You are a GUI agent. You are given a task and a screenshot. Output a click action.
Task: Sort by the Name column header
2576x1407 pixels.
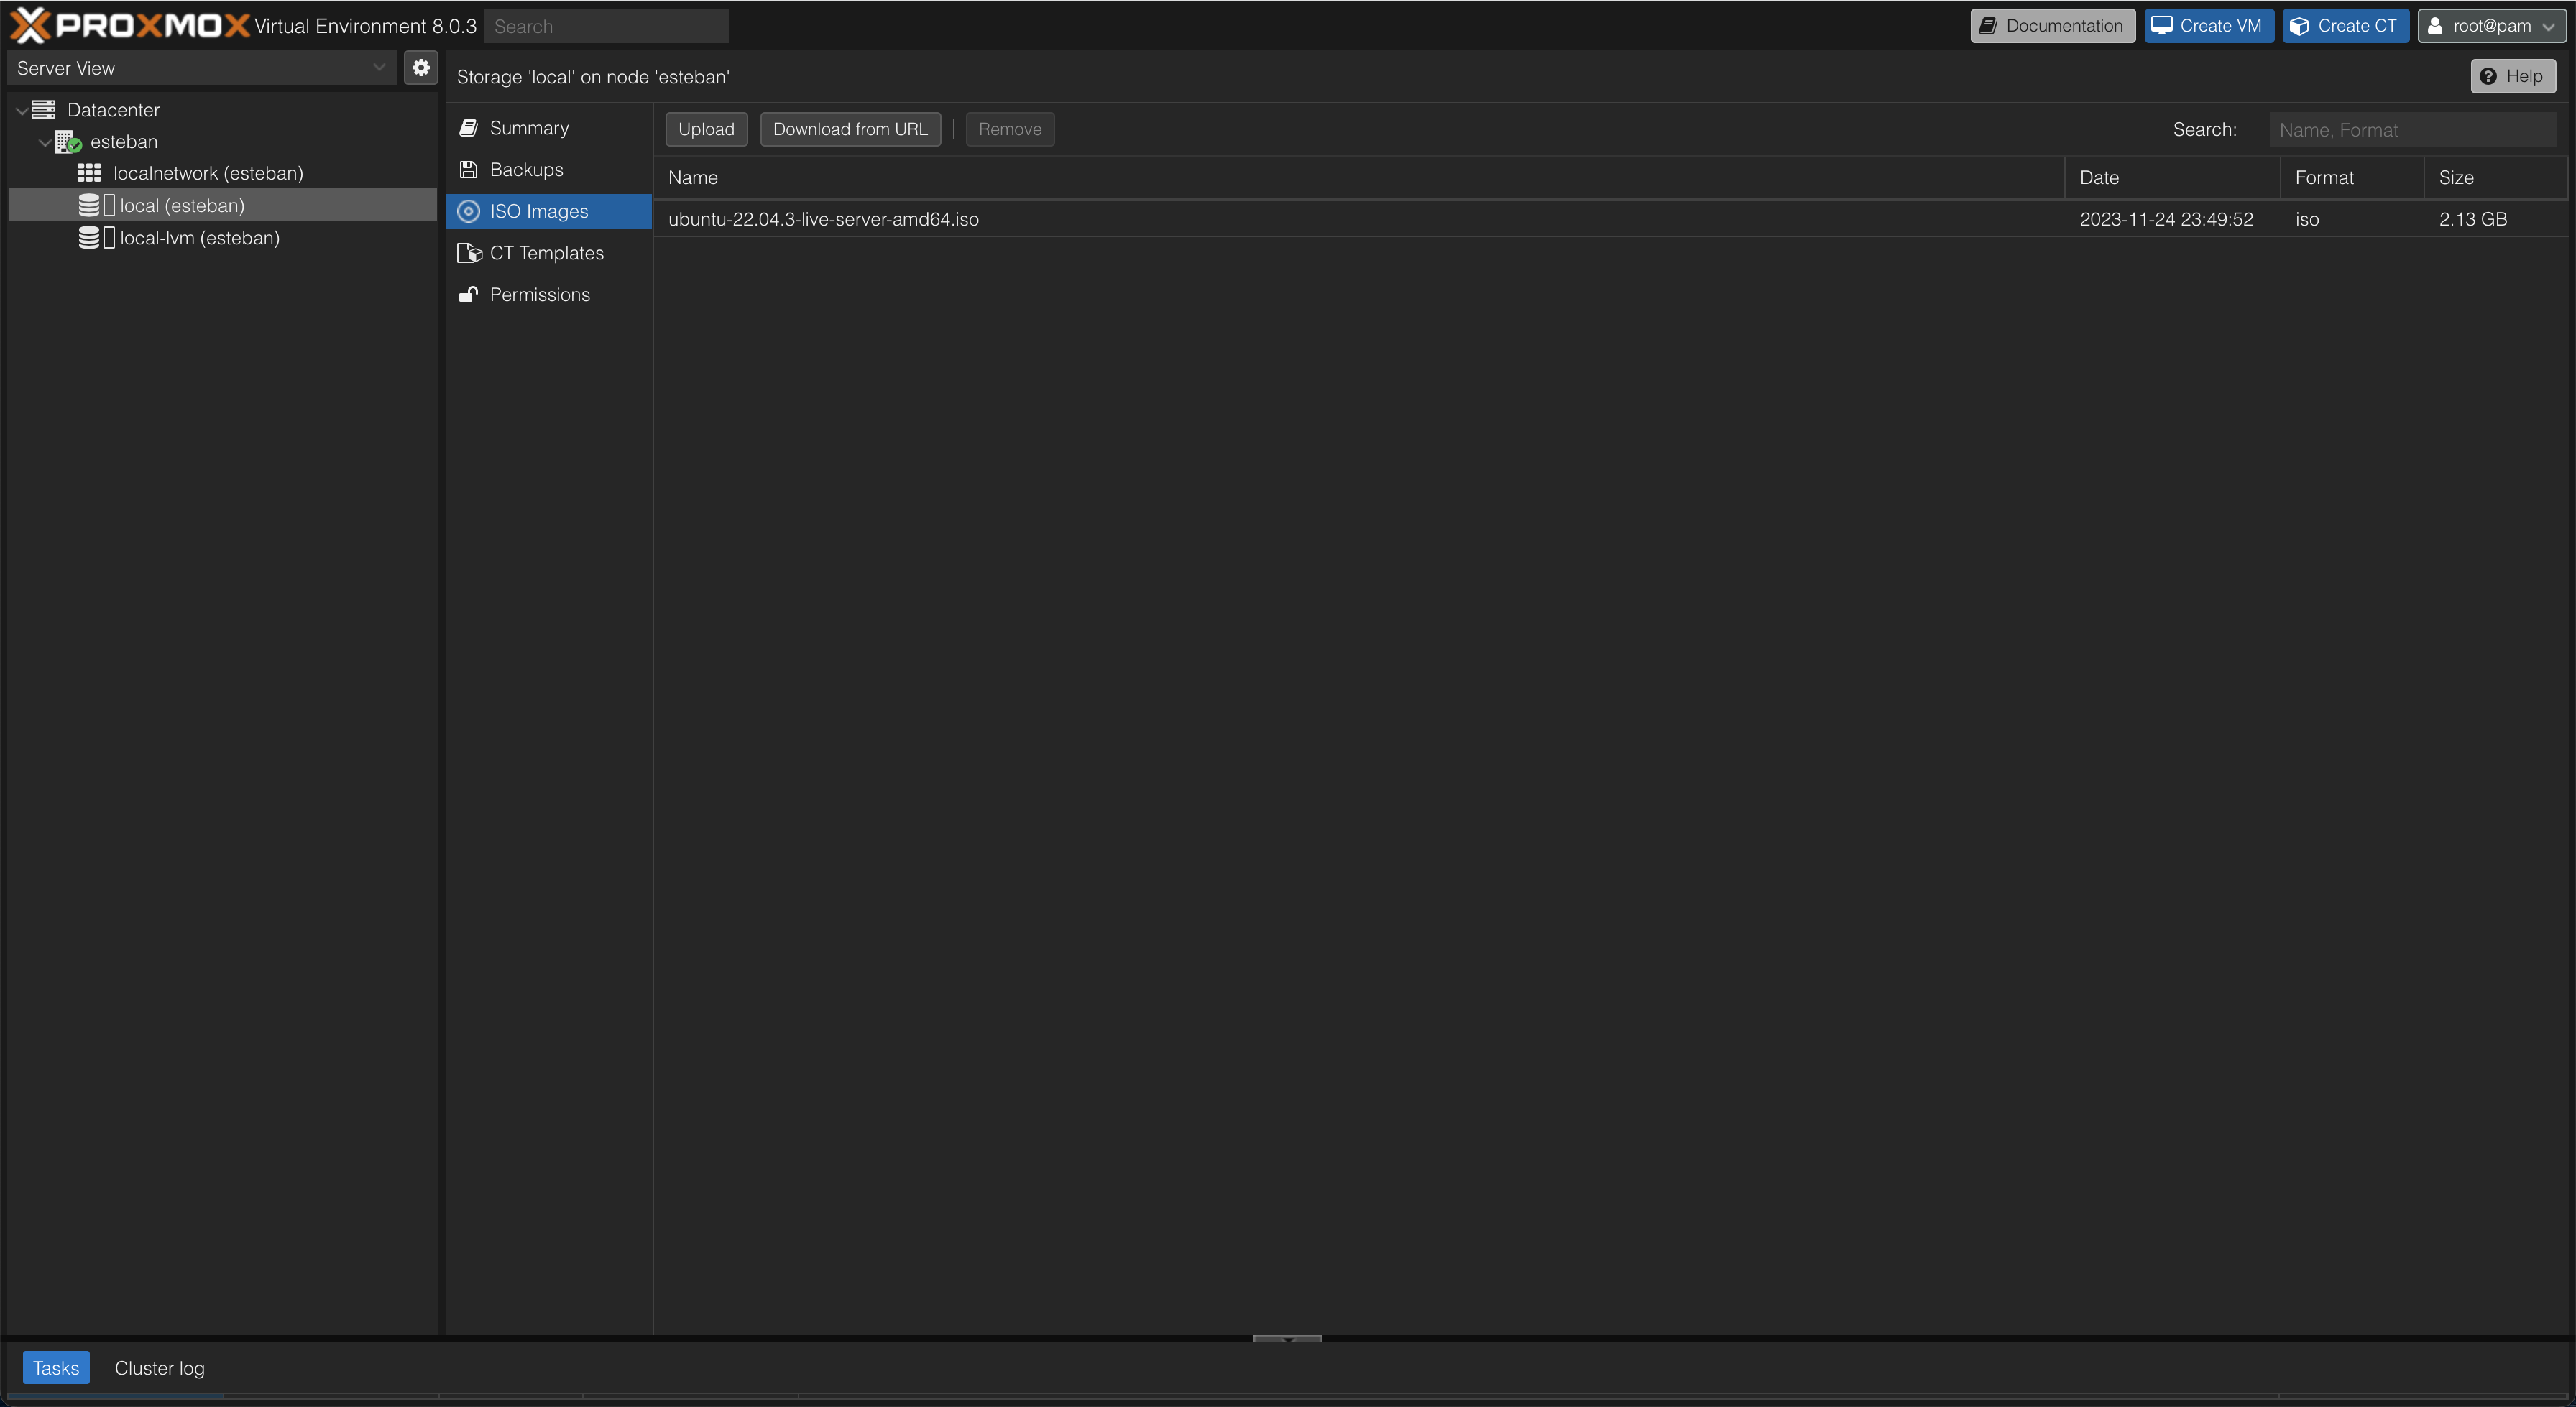click(1359, 178)
